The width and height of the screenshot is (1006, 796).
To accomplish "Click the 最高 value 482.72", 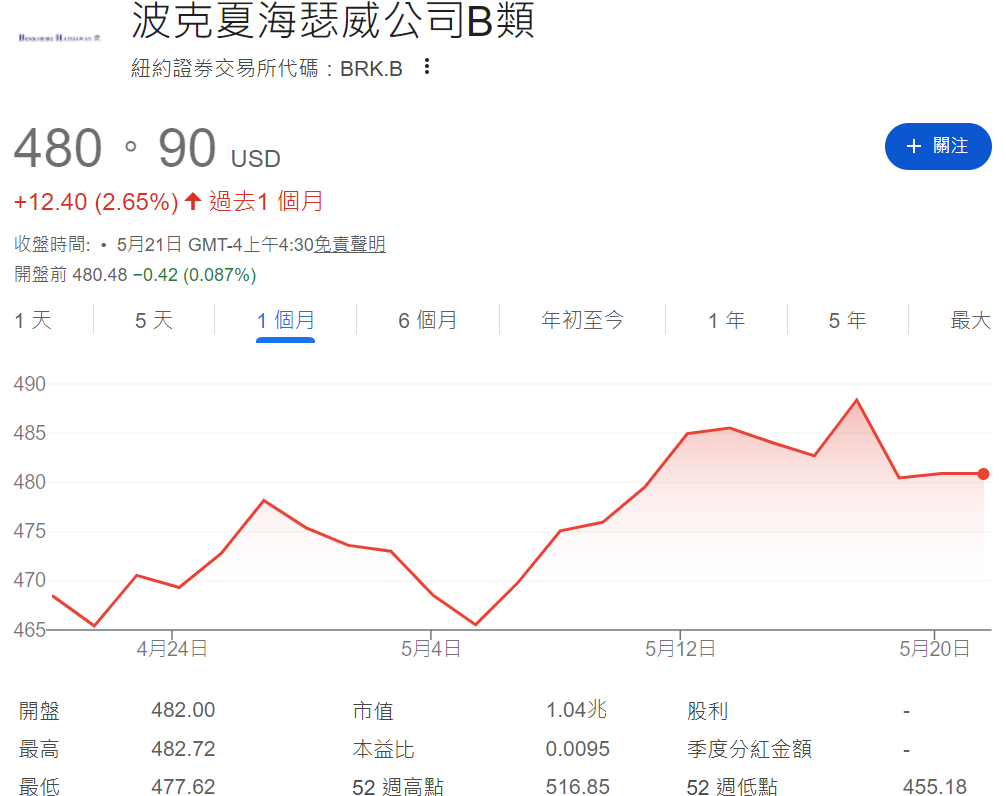I will coord(183,749).
